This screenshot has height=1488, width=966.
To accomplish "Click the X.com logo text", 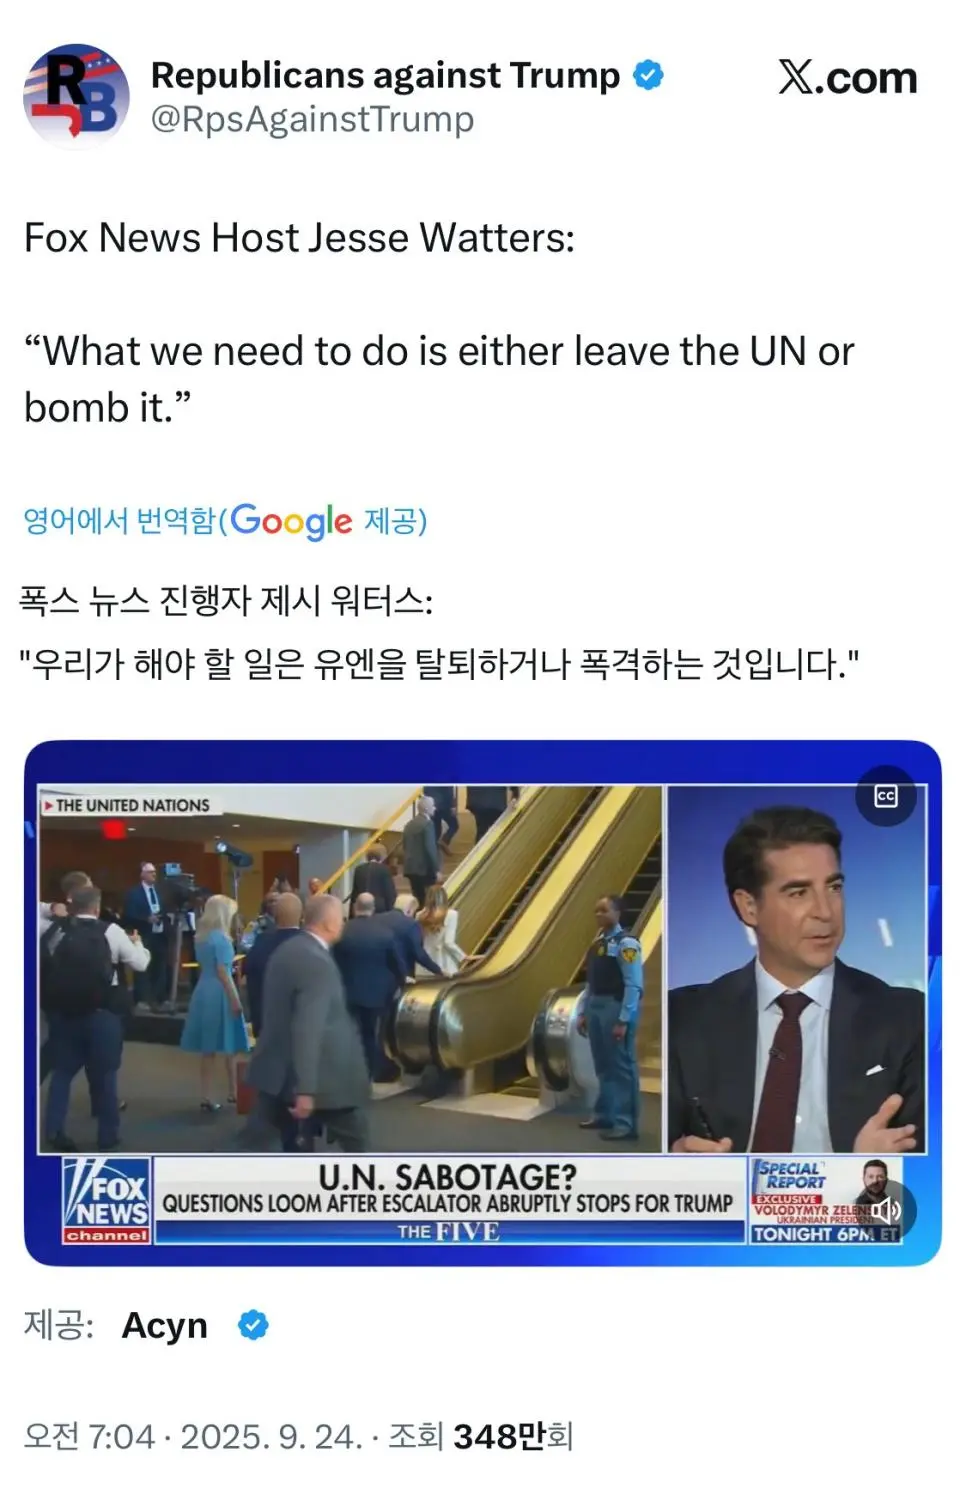I will (x=847, y=77).
